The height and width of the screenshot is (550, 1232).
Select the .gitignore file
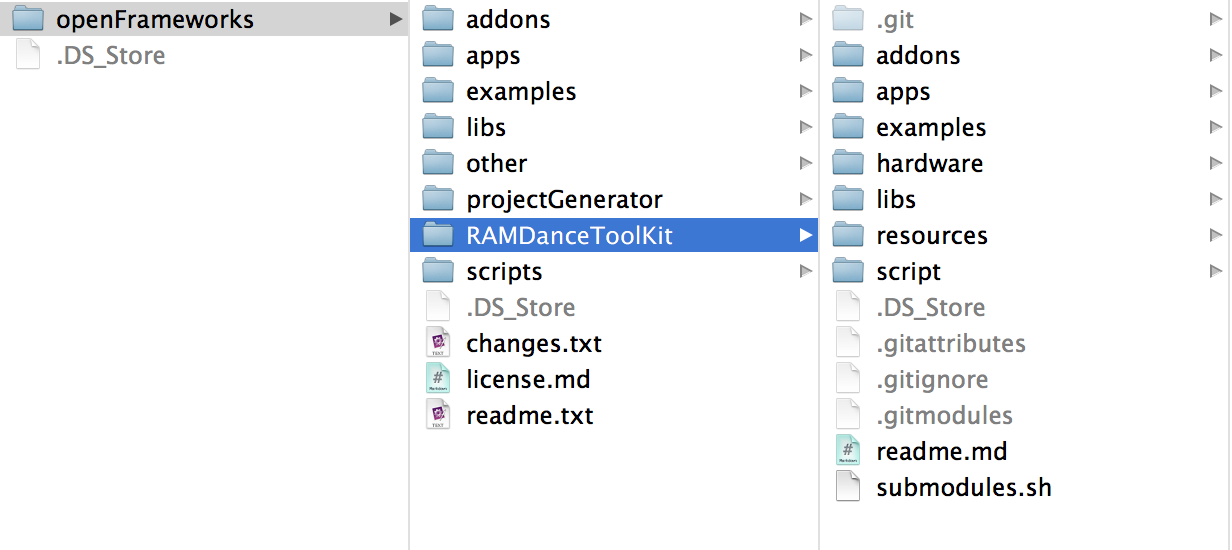point(931,379)
